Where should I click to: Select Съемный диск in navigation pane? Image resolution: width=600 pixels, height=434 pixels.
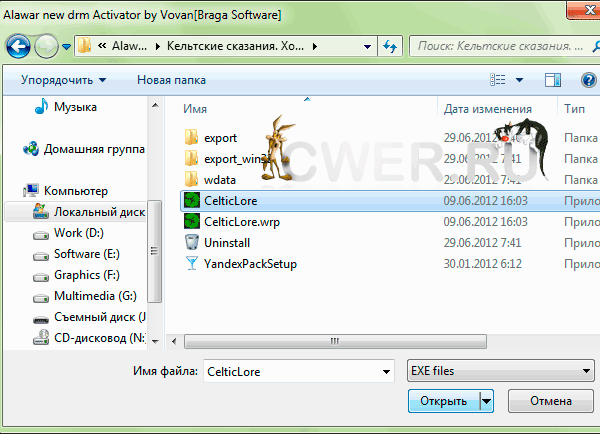tap(99, 317)
